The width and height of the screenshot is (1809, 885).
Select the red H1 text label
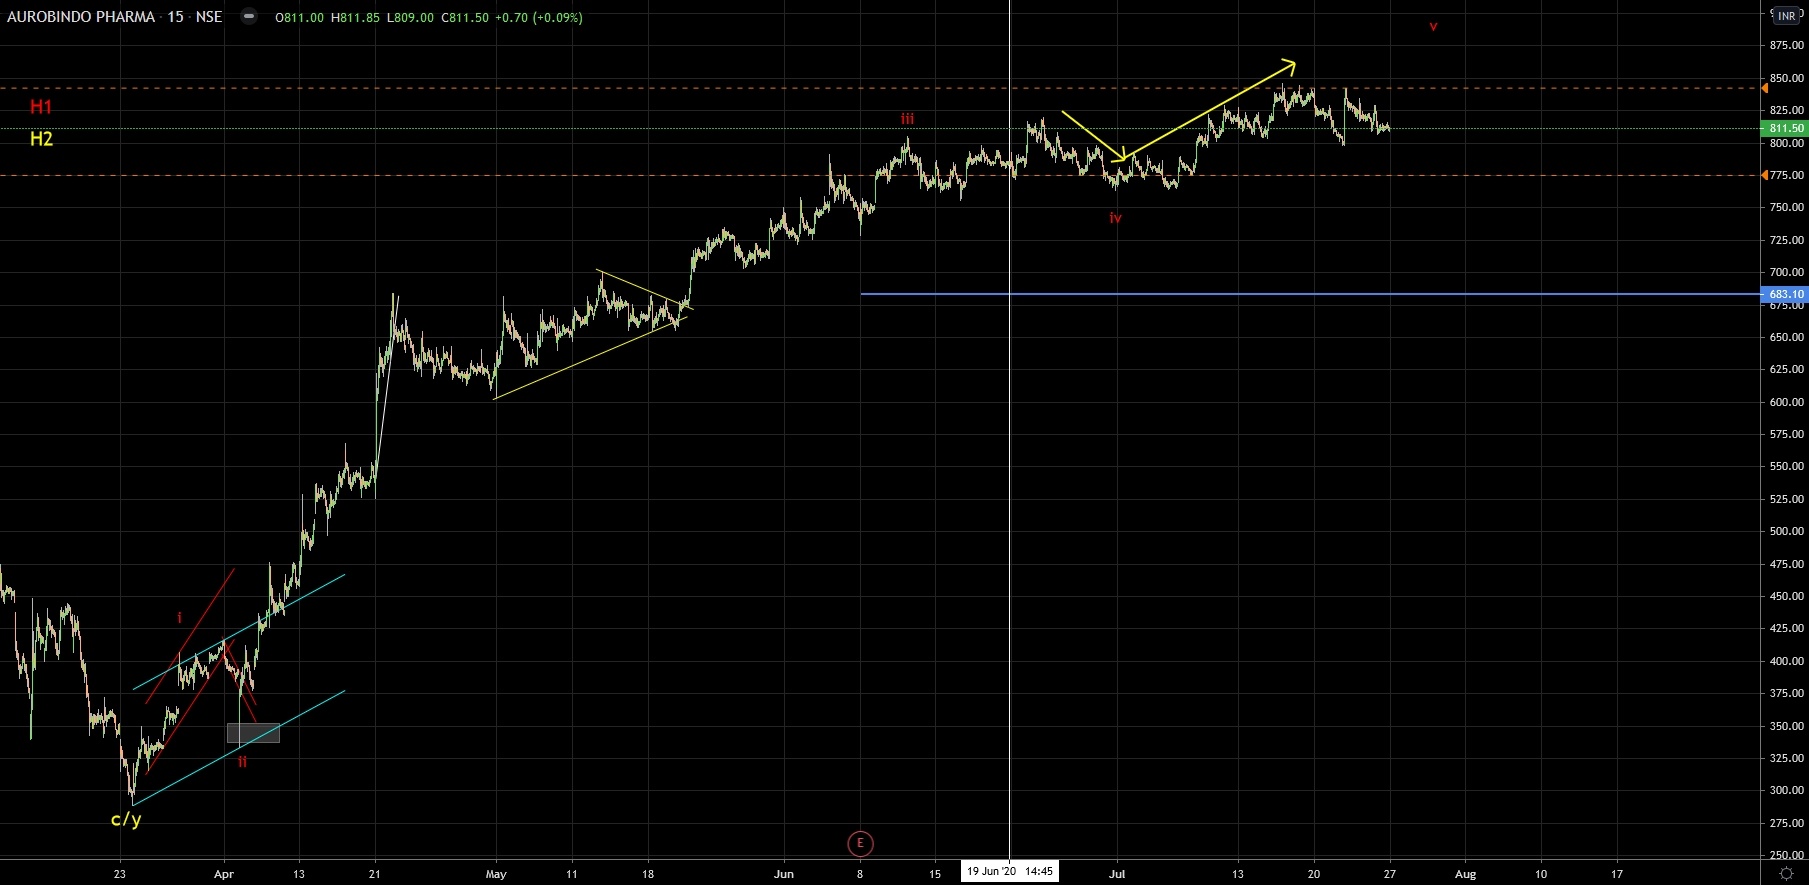pyautogui.click(x=41, y=107)
